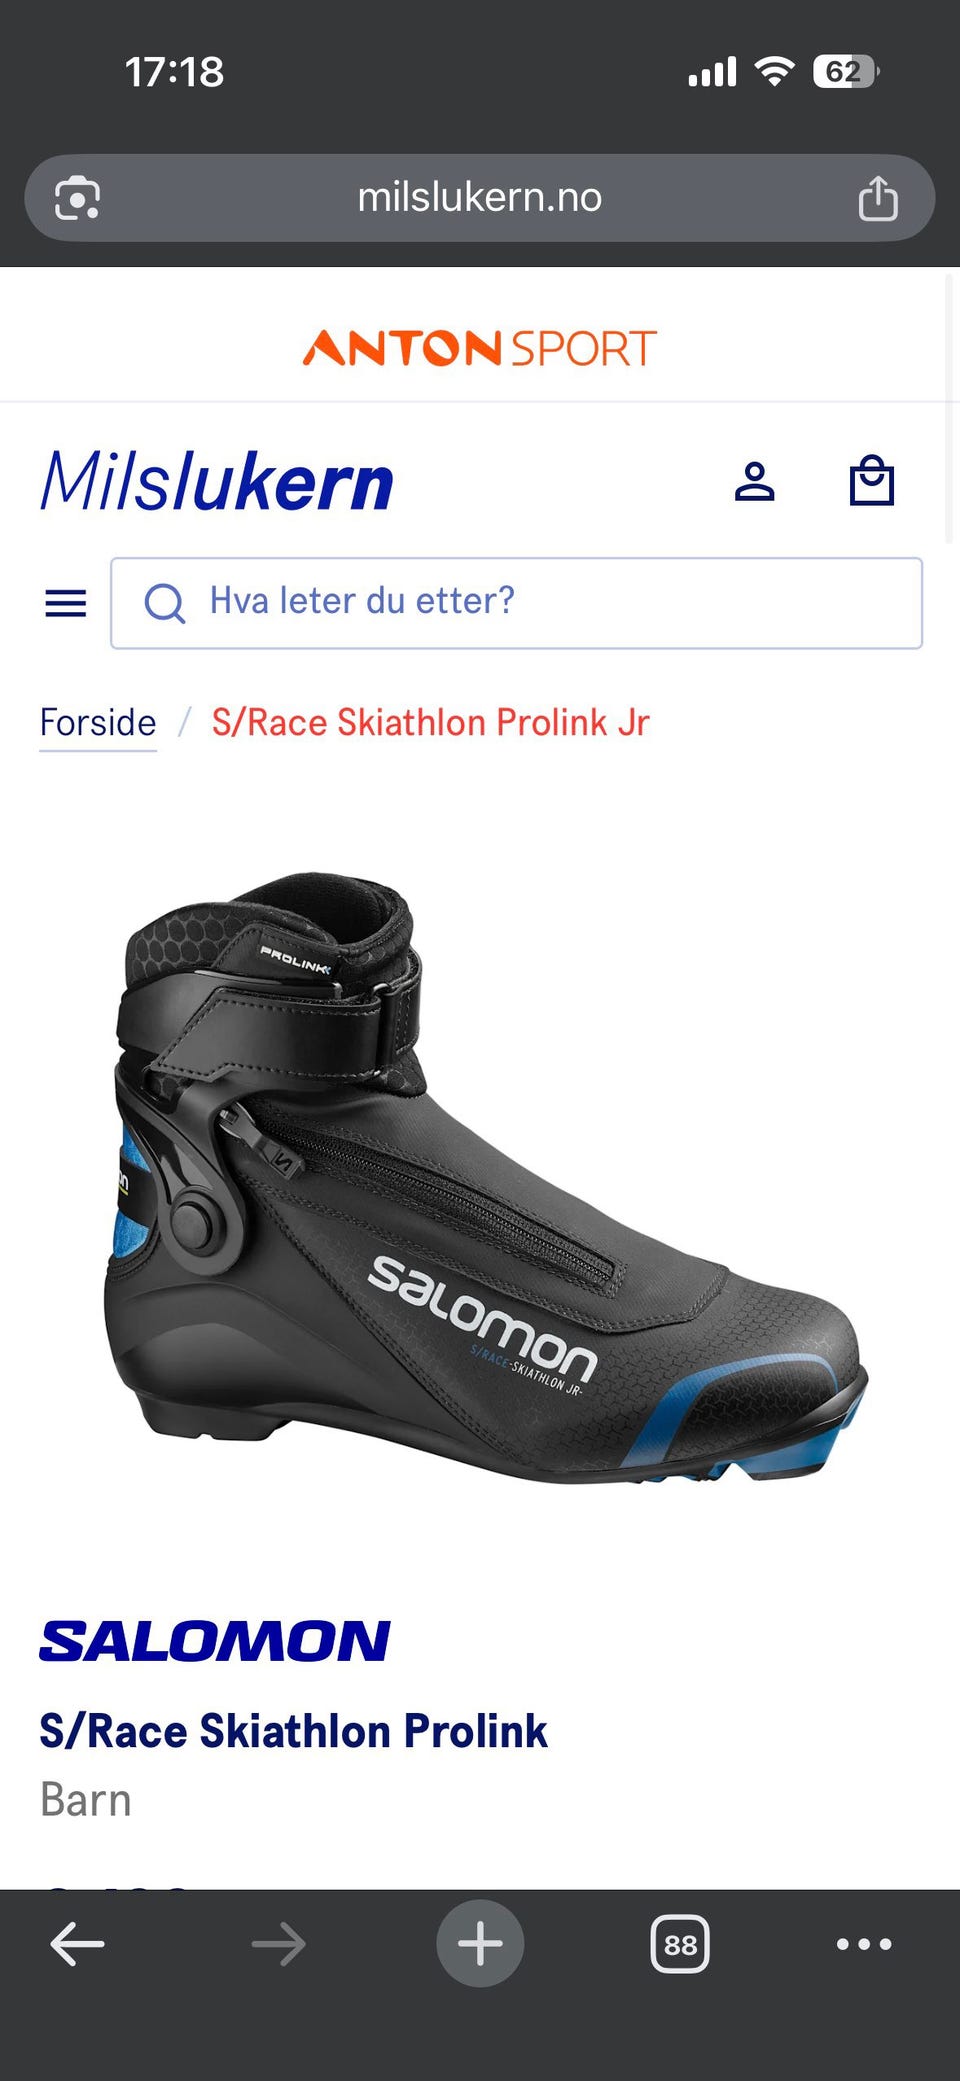
Task: Tap the Google Lens camera search icon
Action: [77, 198]
